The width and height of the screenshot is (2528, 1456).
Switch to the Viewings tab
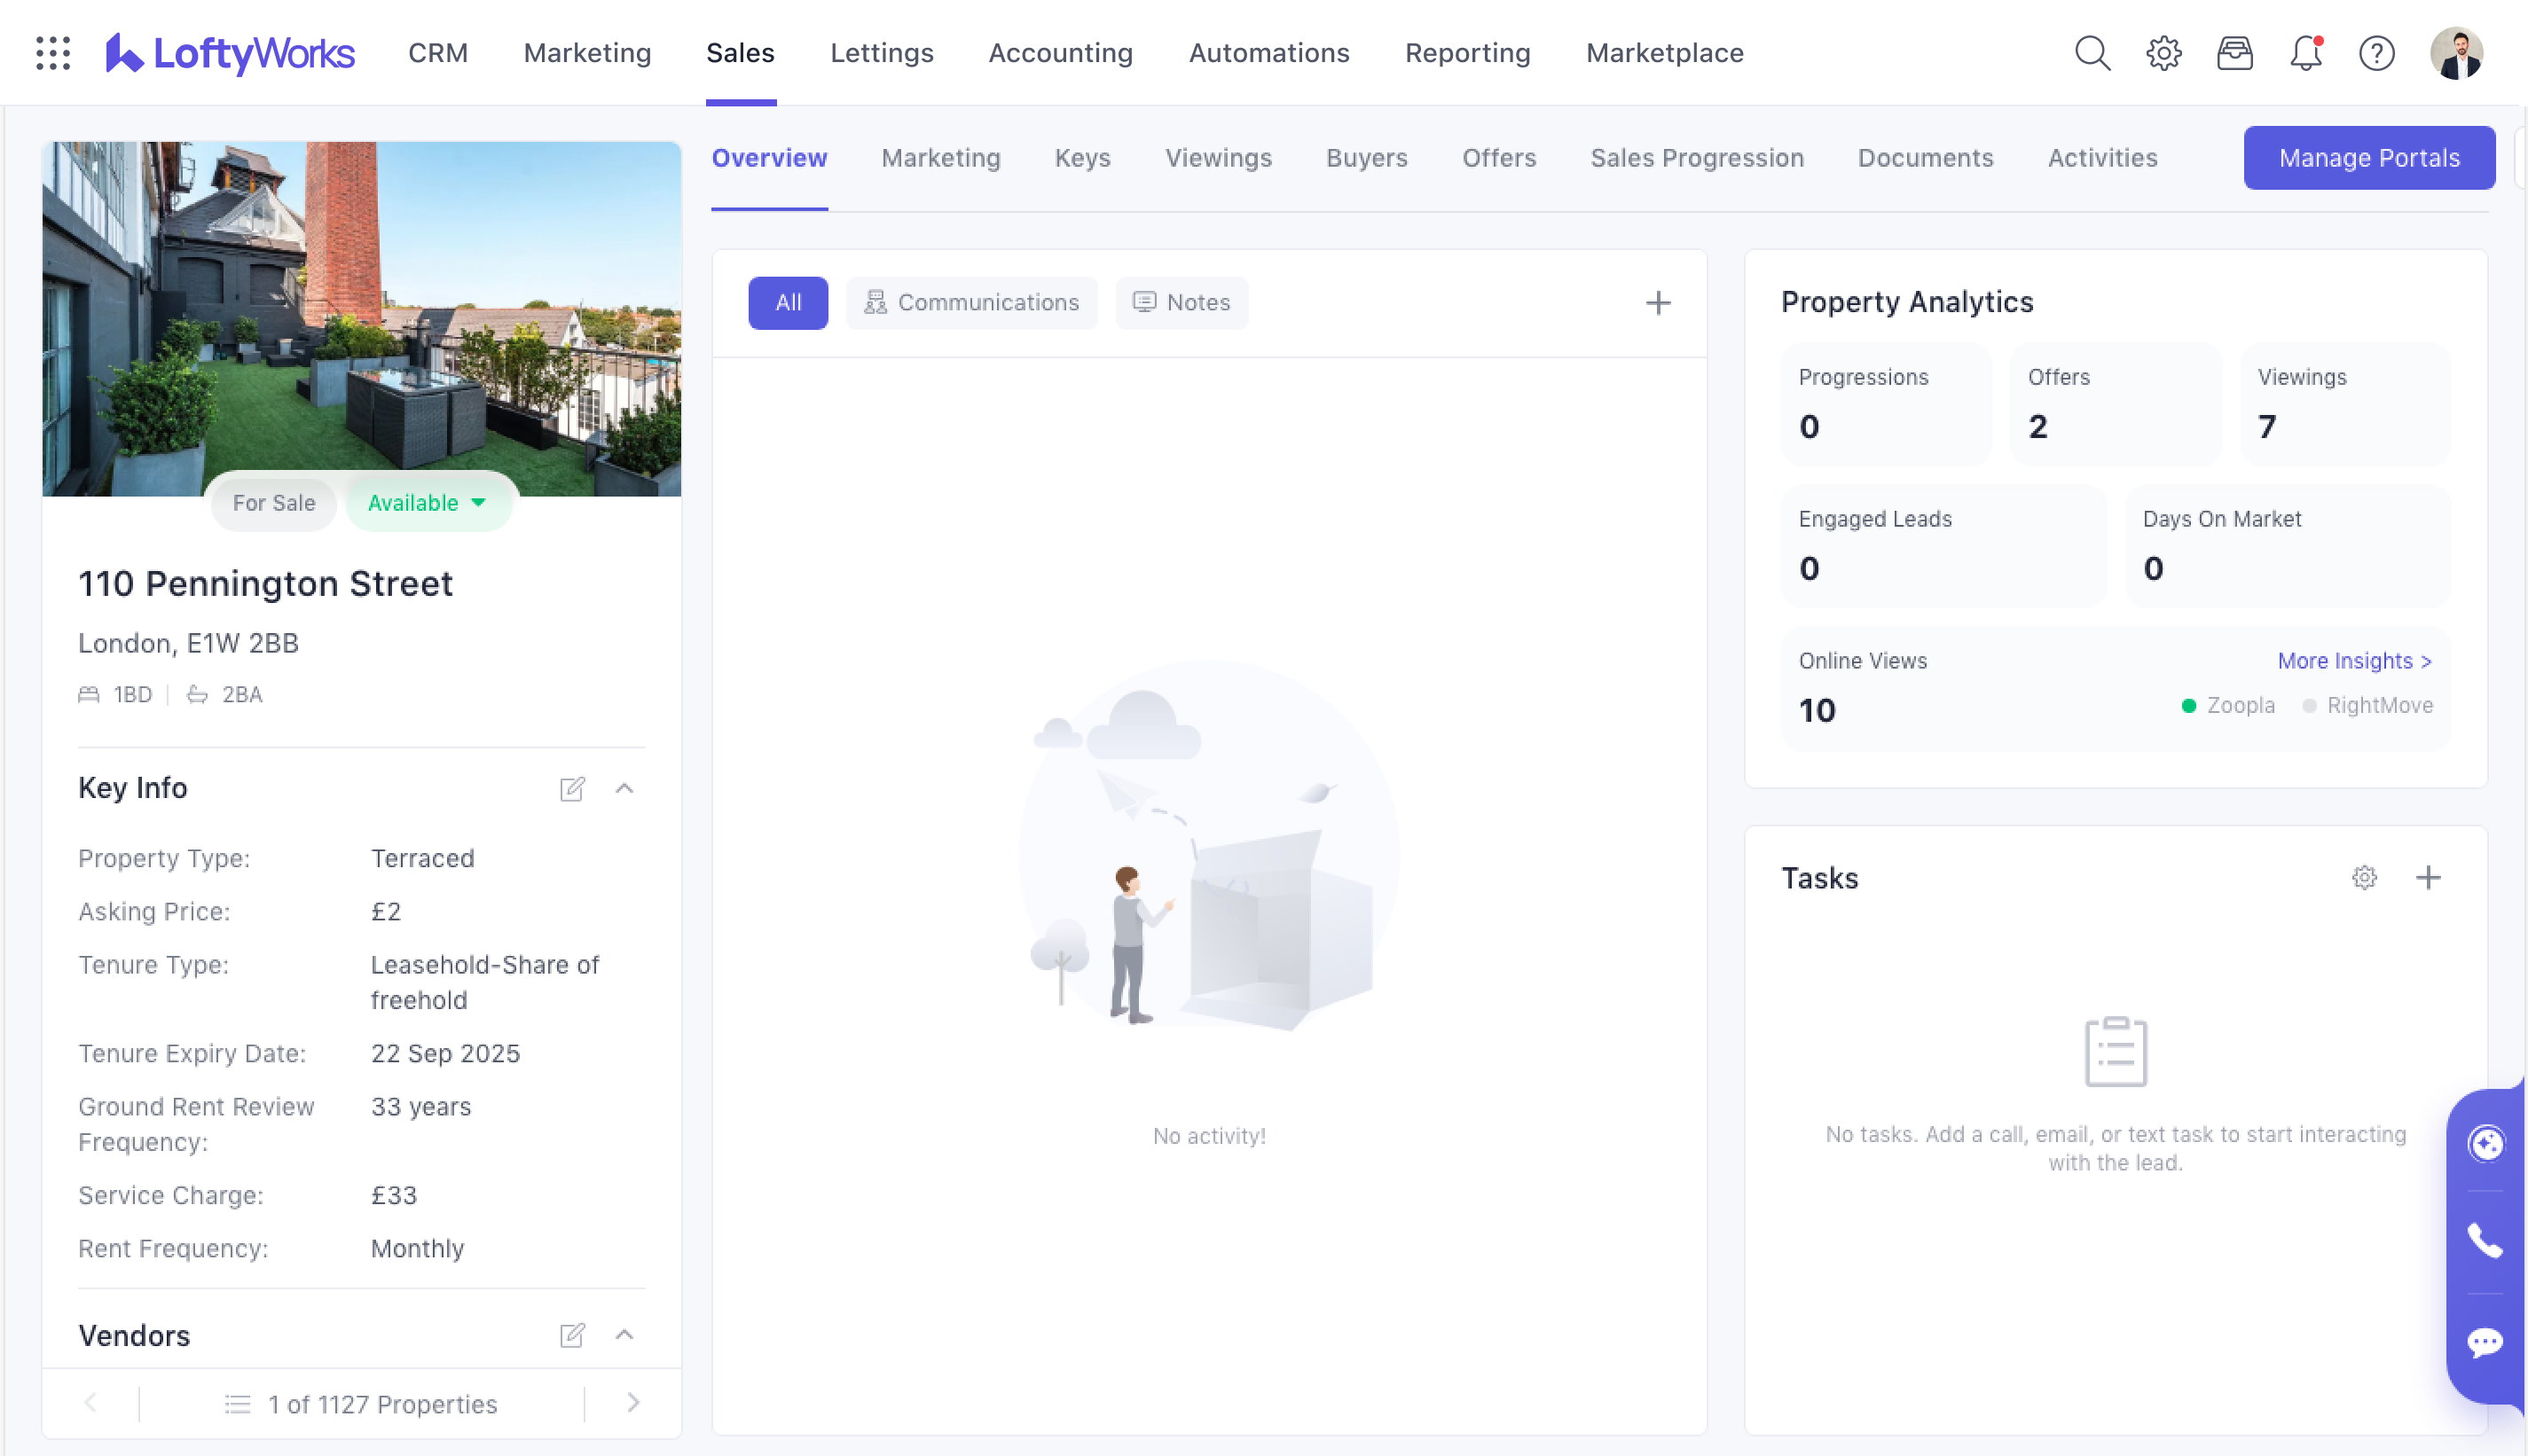(x=1218, y=158)
